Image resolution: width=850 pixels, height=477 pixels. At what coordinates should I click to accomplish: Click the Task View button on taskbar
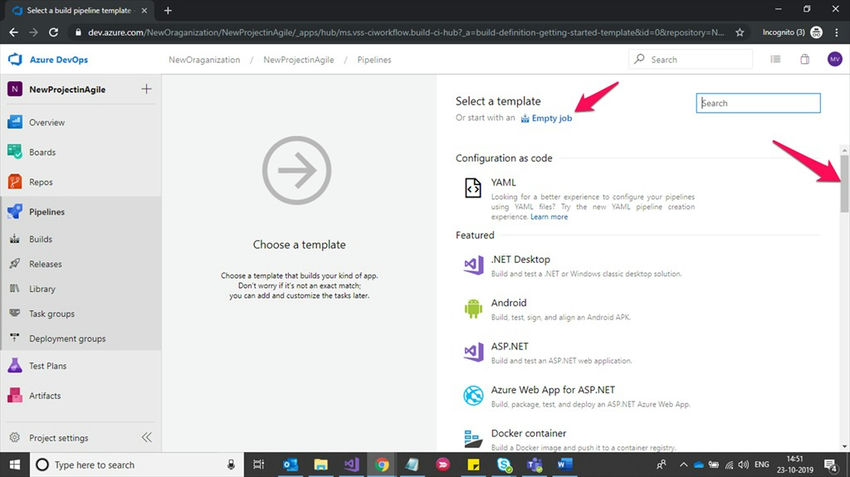pyautogui.click(x=259, y=465)
